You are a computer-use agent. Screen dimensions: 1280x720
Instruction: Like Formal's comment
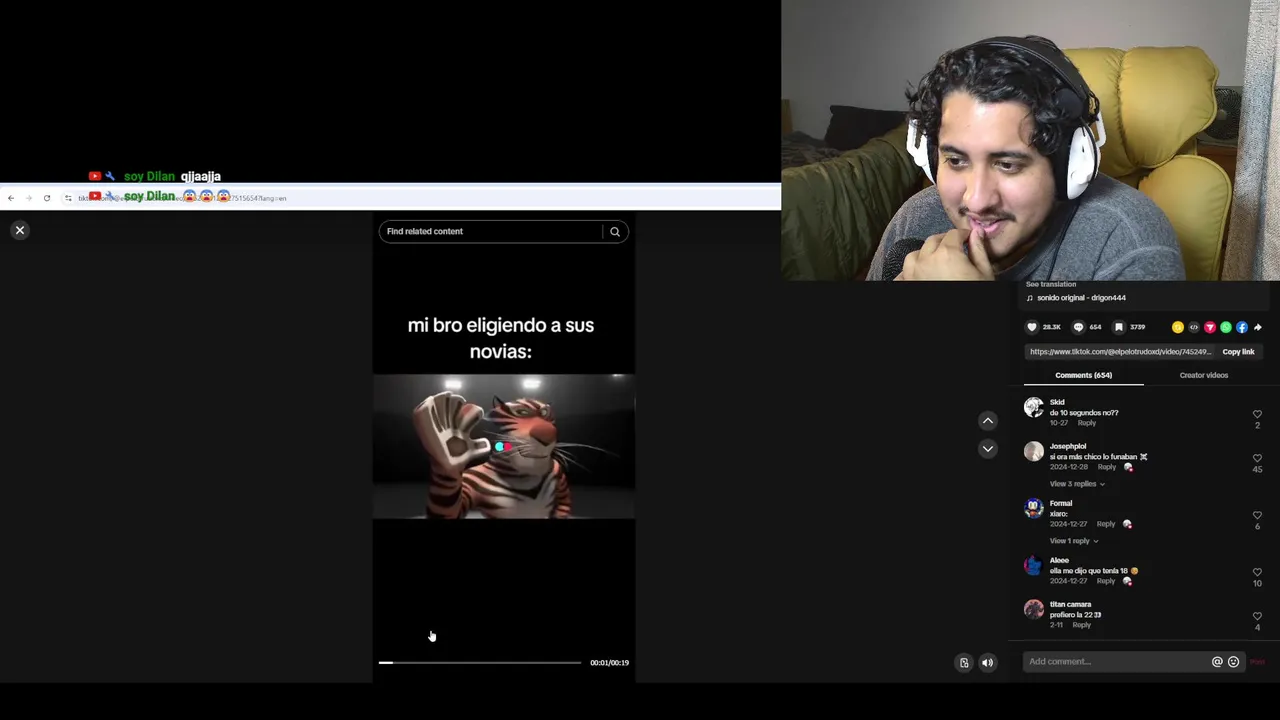1257,516
